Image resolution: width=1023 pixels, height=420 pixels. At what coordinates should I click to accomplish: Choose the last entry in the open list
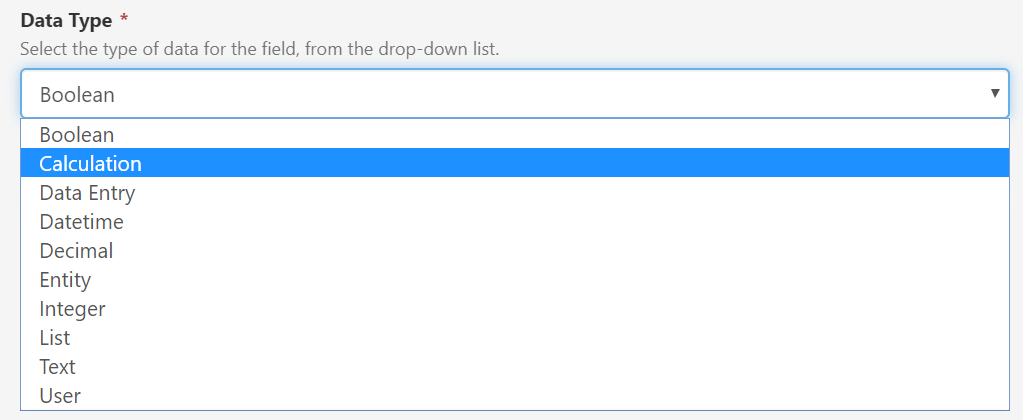60,396
